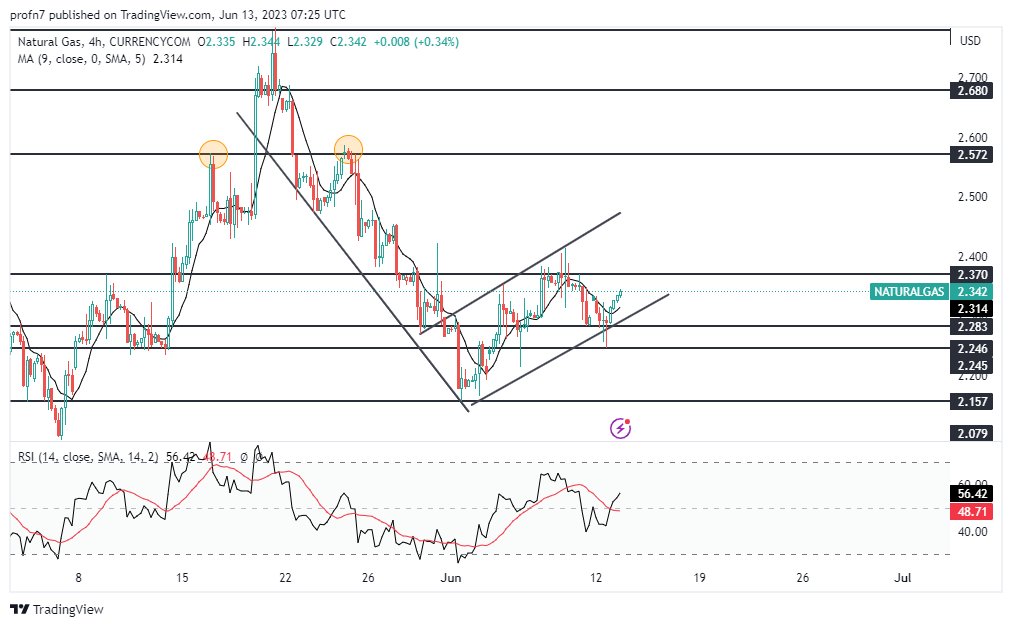This screenshot has width=1012, height=627.
Task: Select the 2.370 price level label
Action: 971,274
